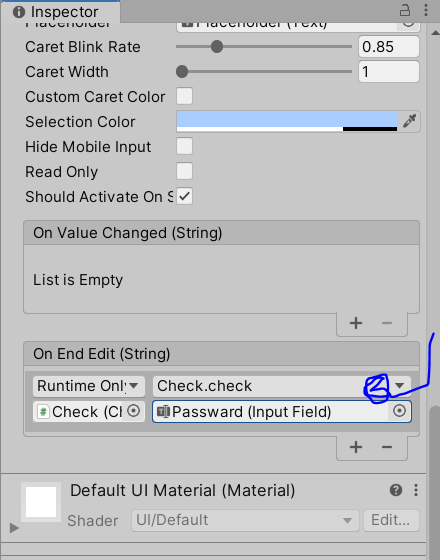Click the Caret Width value field

(389, 72)
